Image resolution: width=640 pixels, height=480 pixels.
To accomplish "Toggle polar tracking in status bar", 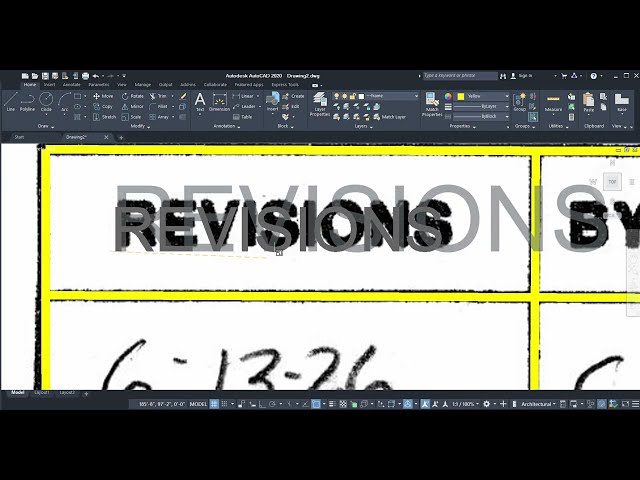I will 272,404.
